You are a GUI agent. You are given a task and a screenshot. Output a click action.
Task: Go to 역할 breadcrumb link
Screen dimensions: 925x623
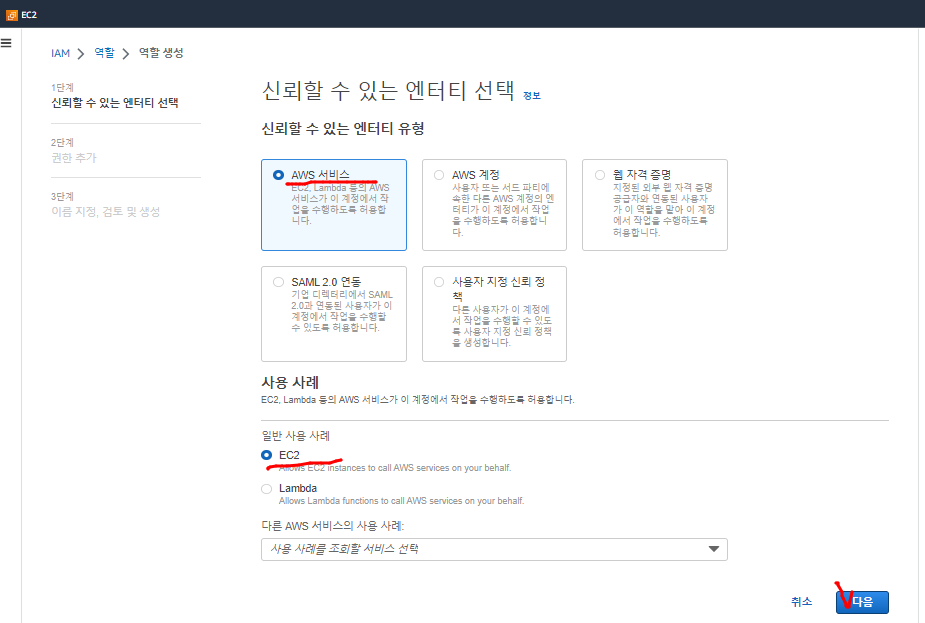[x=104, y=53]
